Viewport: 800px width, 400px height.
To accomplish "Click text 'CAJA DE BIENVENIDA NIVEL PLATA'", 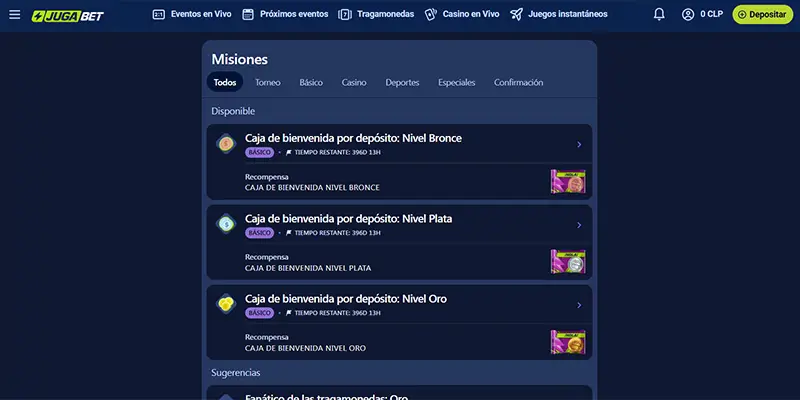I will click(x=308, y=268).
